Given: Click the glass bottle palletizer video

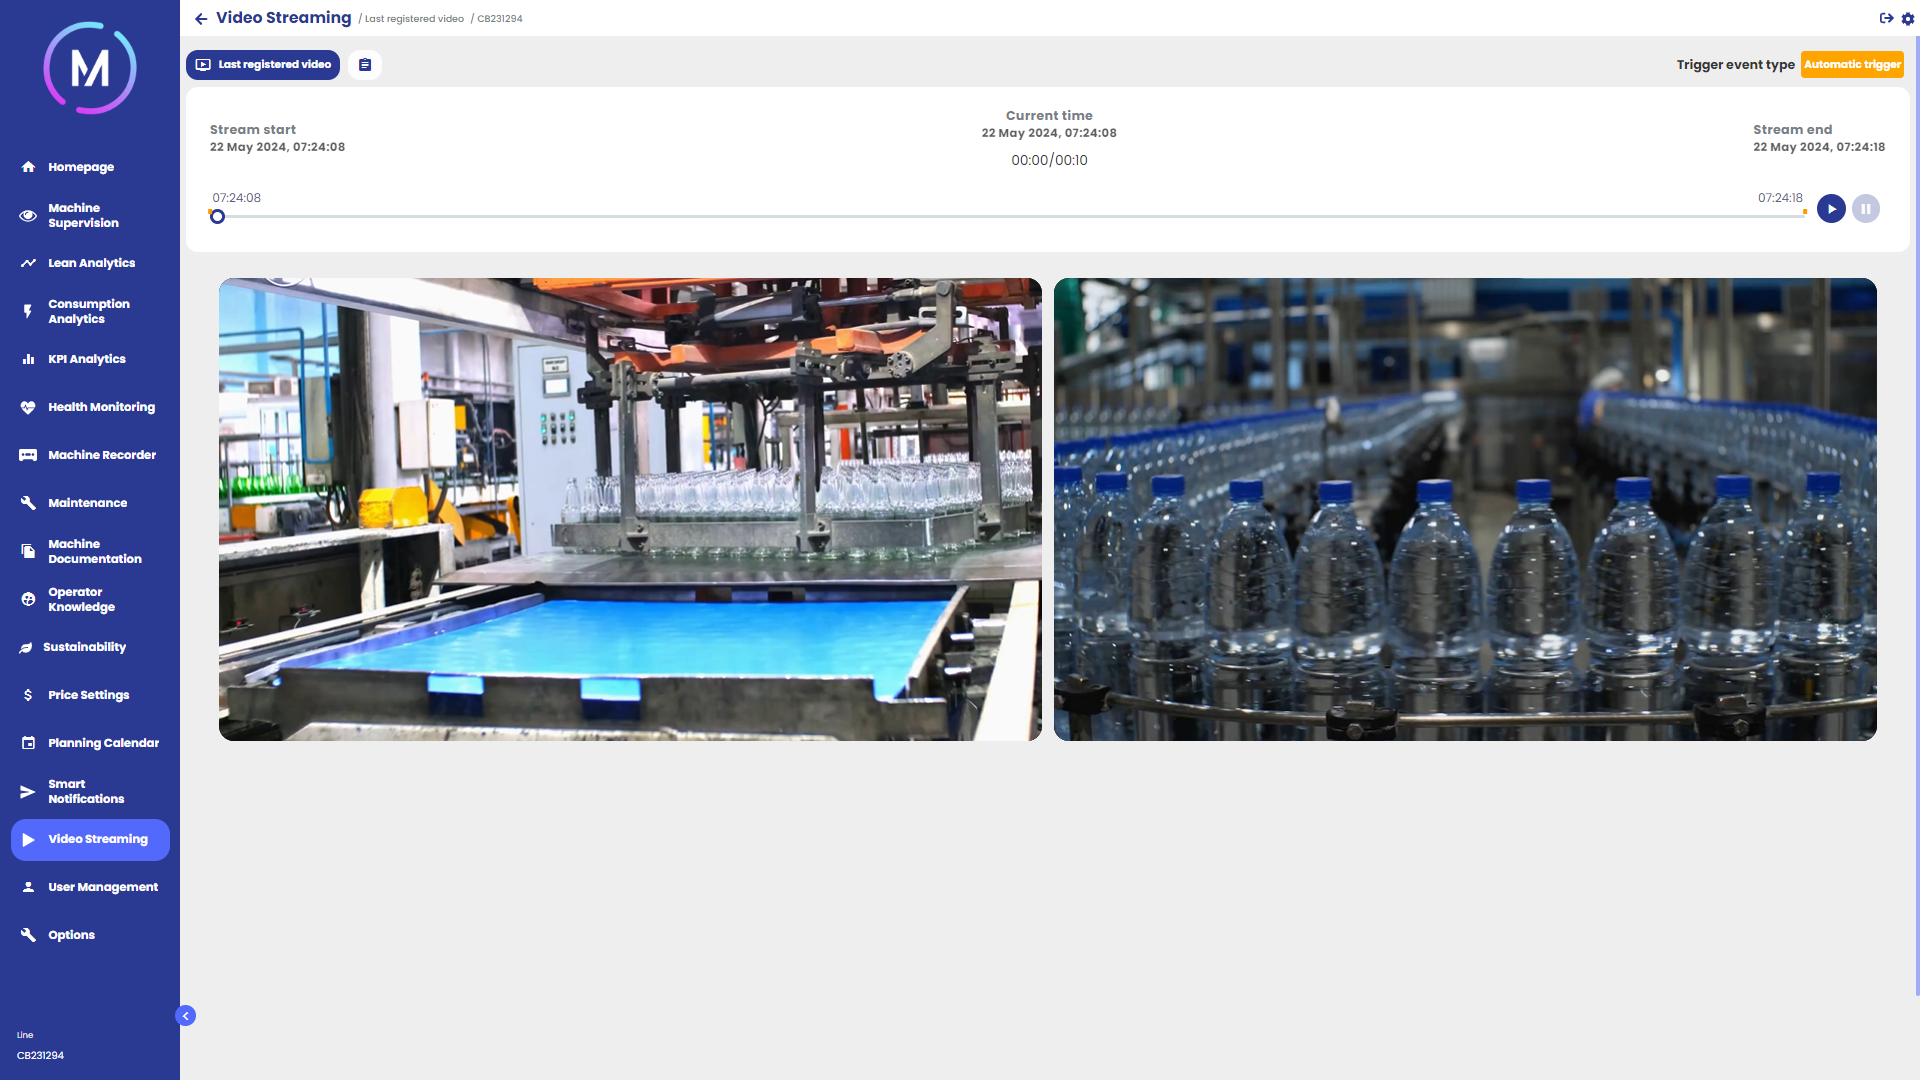Looking at the screenshot, I should tap(630, 509).
